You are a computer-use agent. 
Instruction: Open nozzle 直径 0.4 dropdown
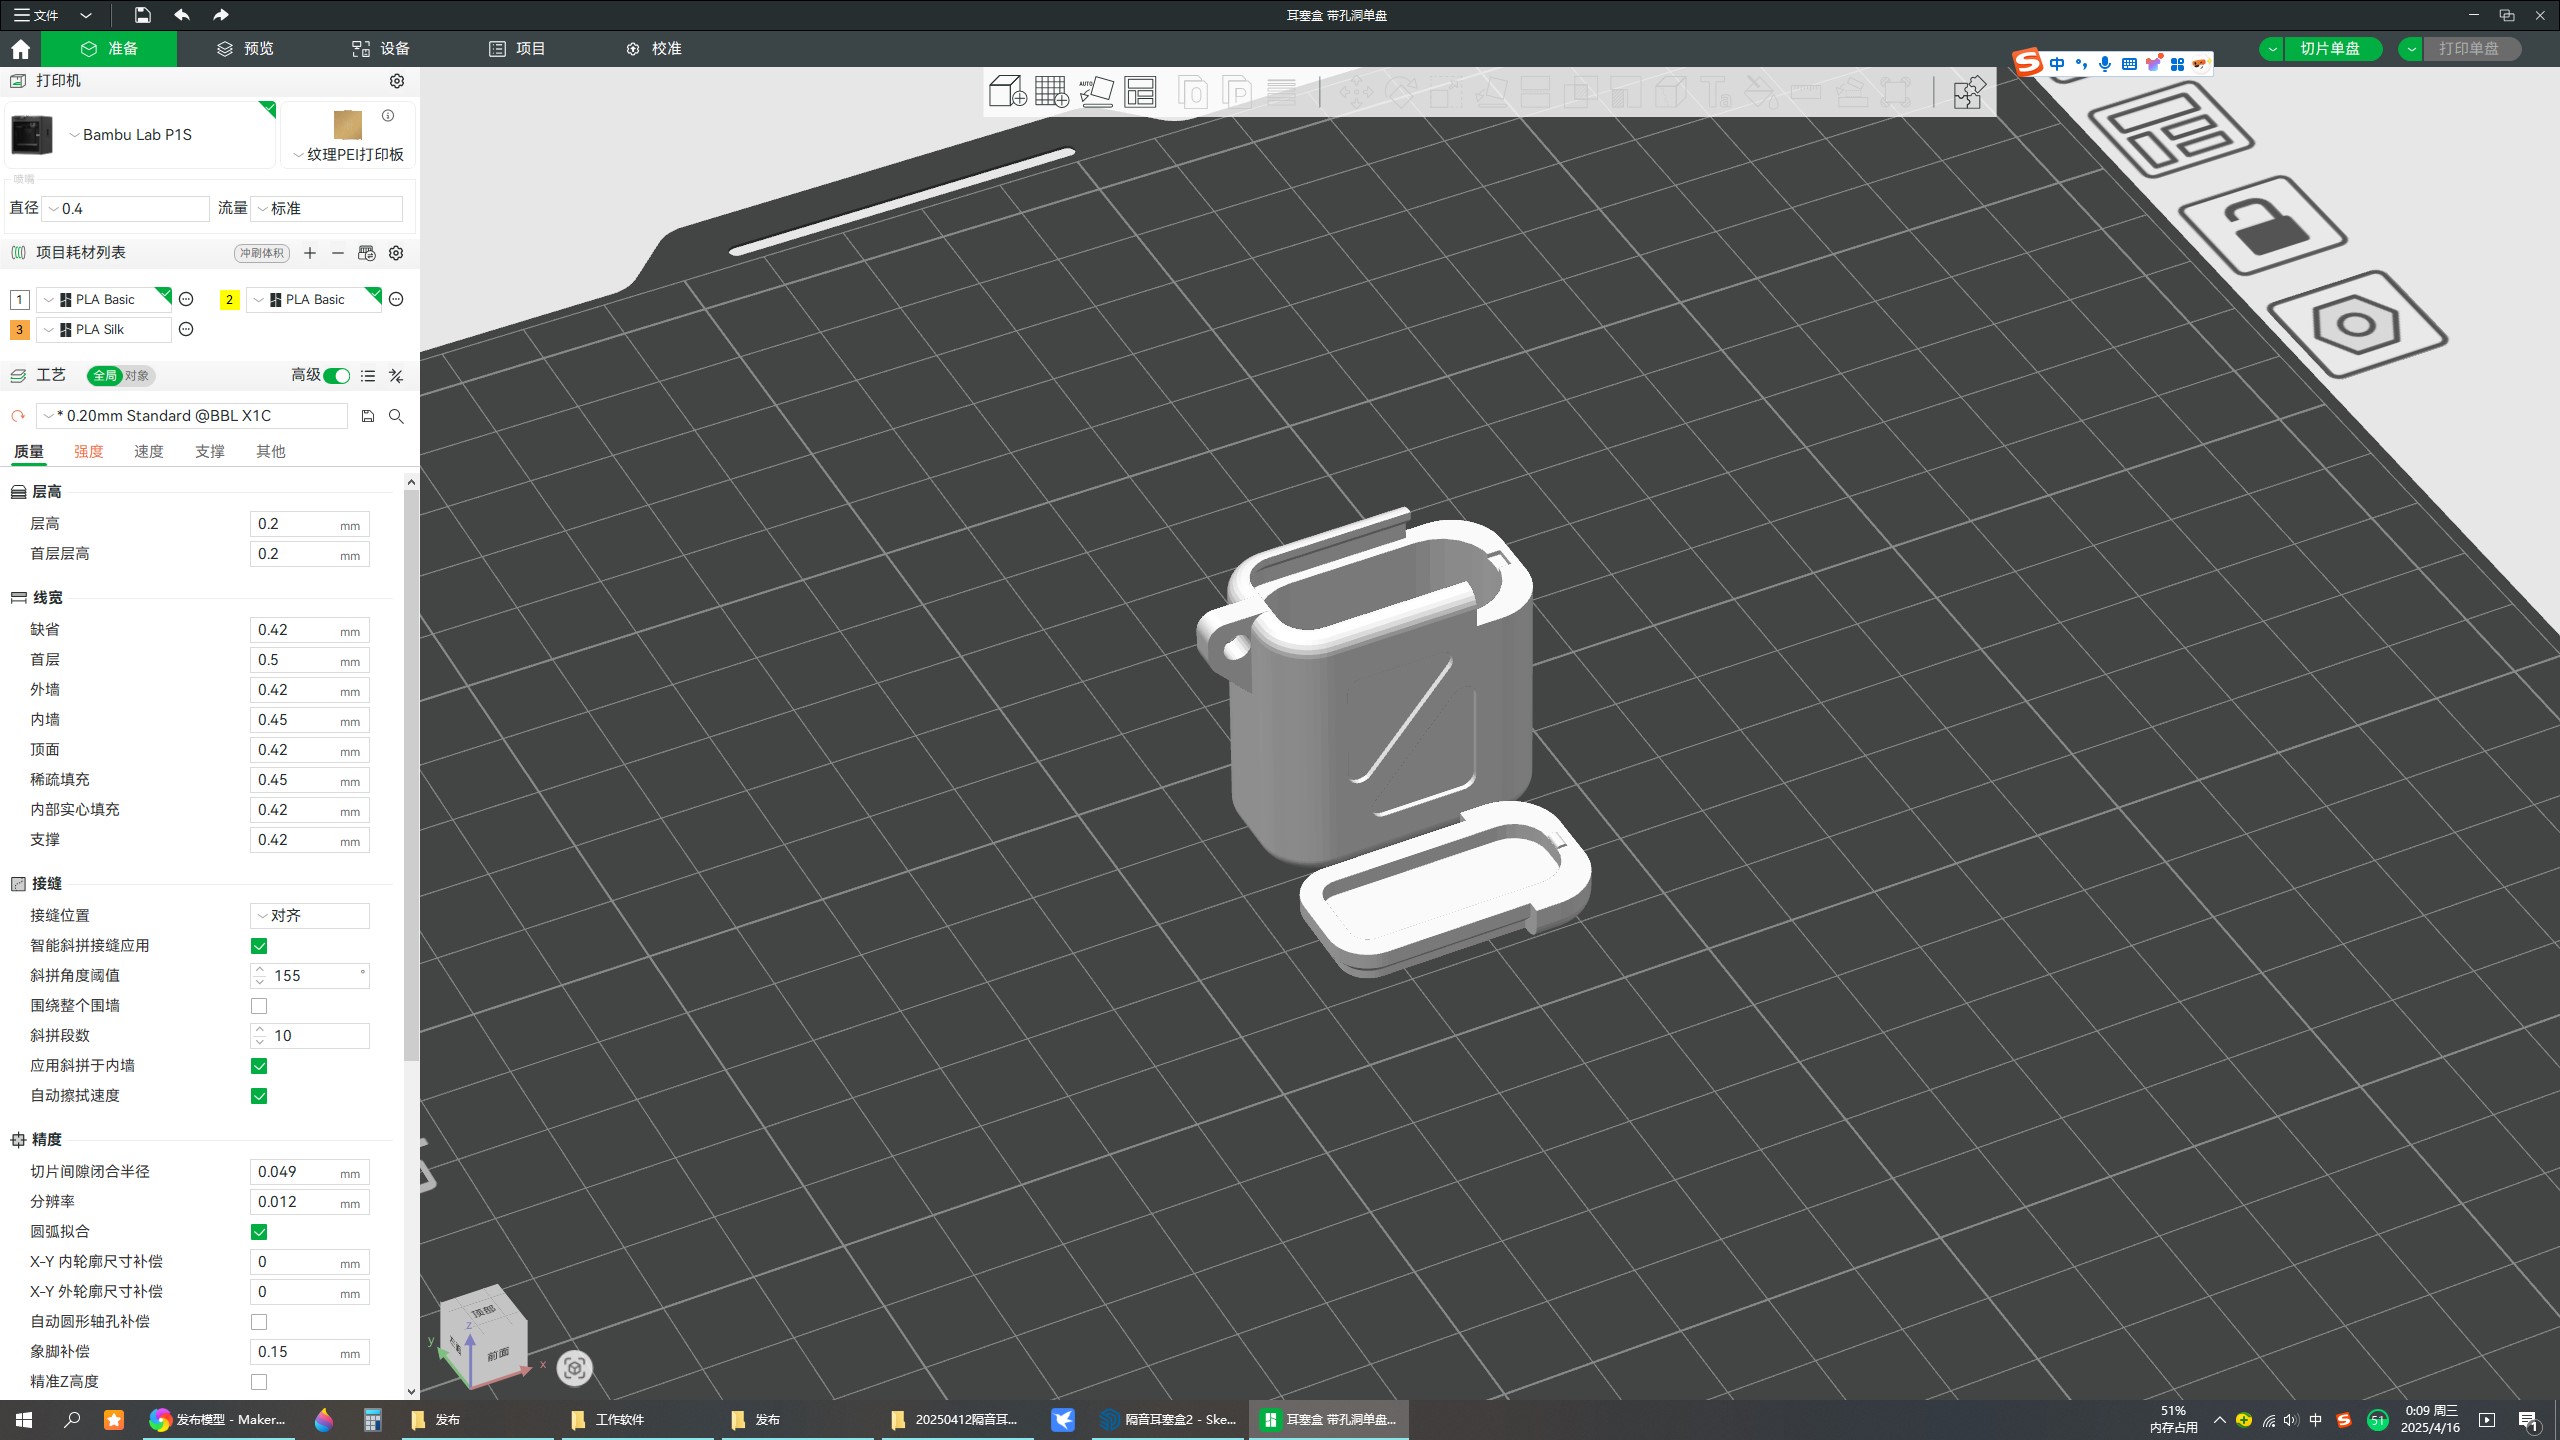(126, 209)
